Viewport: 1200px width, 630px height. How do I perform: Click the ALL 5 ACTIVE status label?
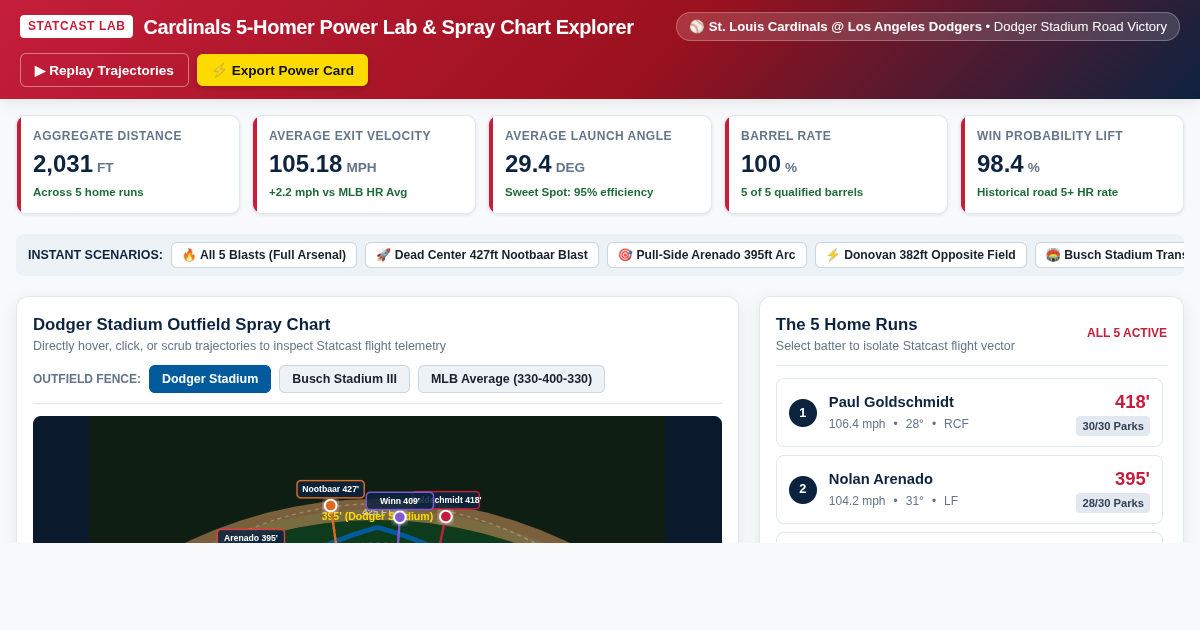point(1127,333)
